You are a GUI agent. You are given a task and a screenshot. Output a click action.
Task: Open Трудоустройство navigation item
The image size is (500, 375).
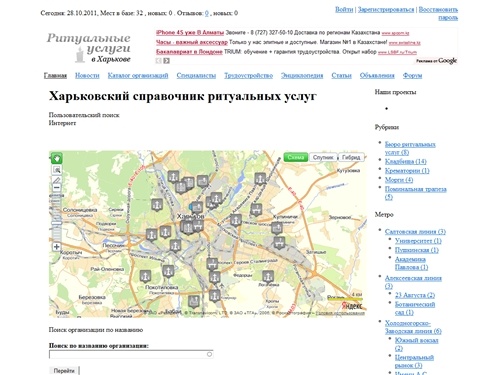click(x=249, y=75)
